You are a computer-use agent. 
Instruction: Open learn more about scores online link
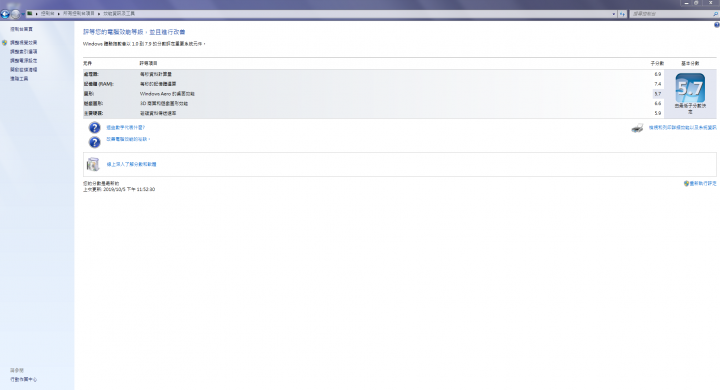click(x=131, y=164)
